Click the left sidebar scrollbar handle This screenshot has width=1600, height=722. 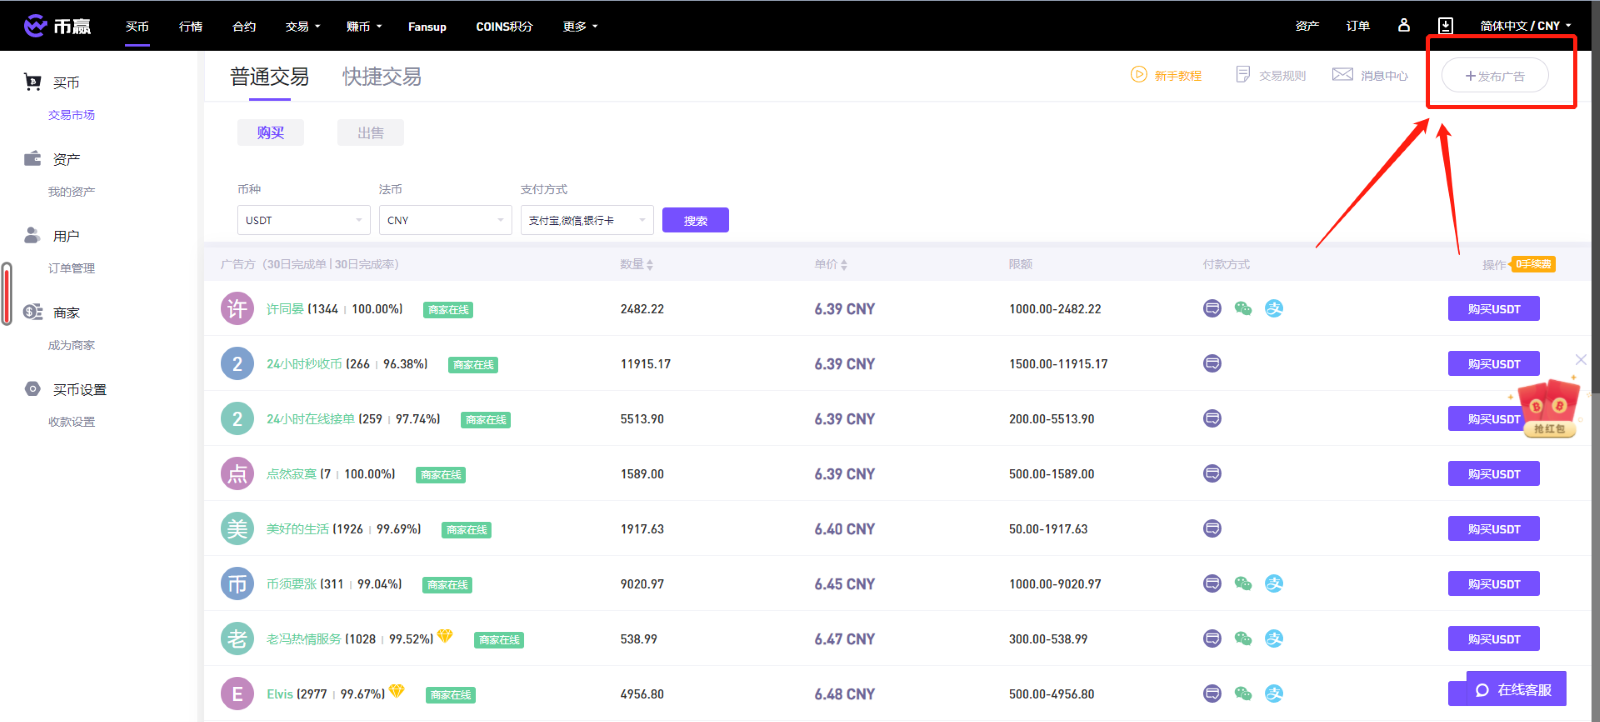[7, 294]
